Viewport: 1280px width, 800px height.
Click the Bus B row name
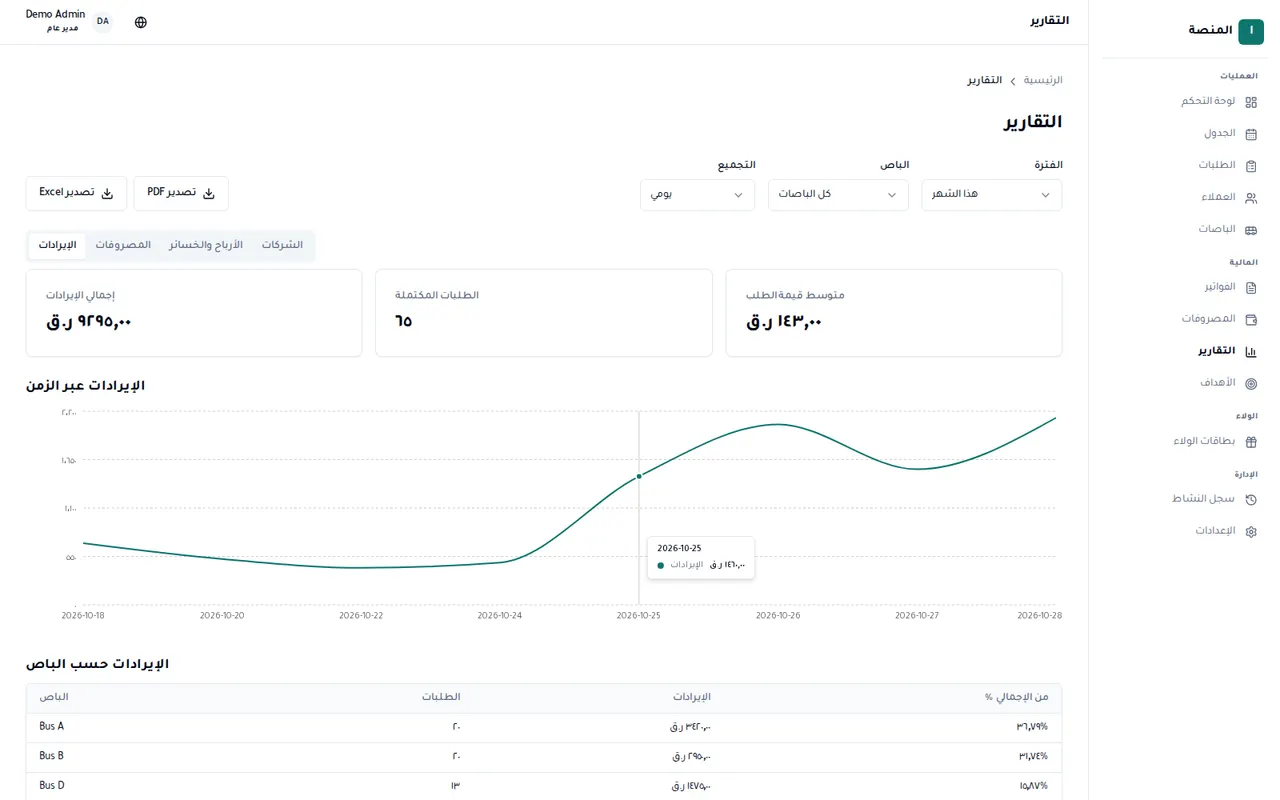(x=52, y=756)
